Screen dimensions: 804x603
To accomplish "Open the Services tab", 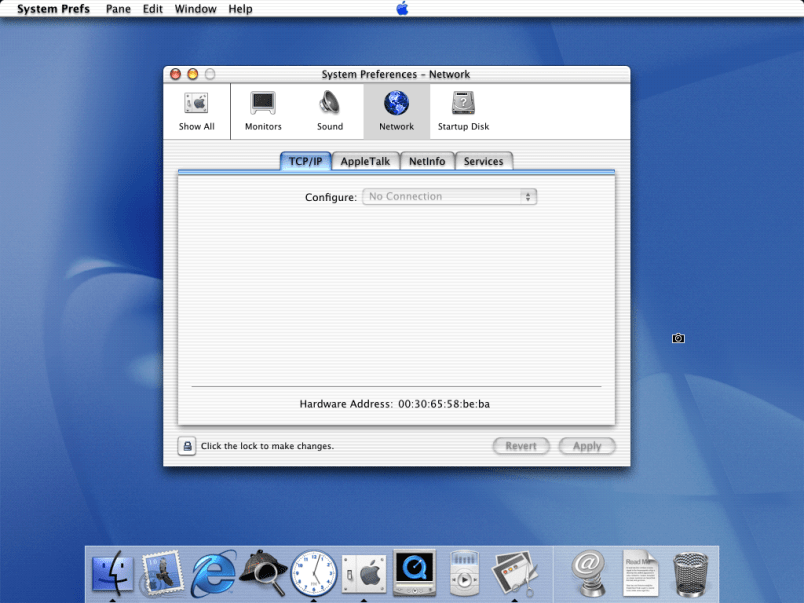I will coord(483,161).
